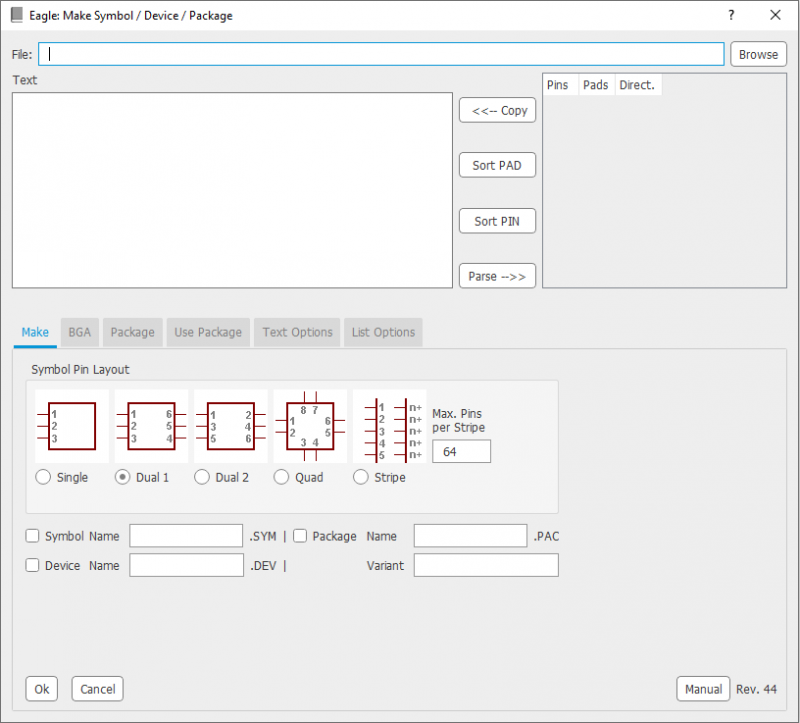Select the Stripe radio button
The width and height of the screenshot is (800, 723).
(361, 478)
